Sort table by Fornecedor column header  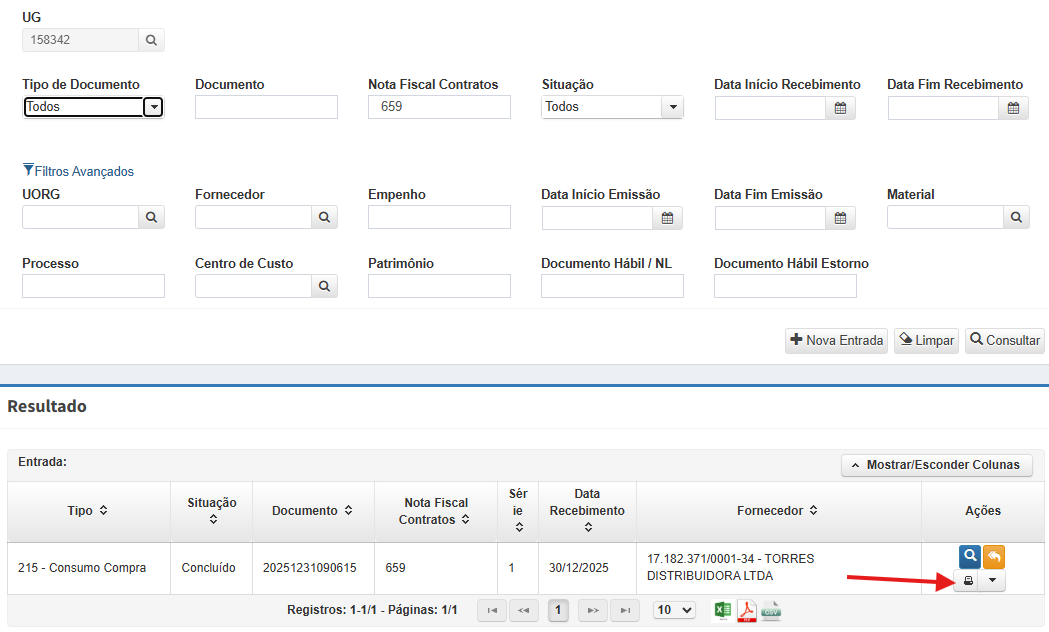[x=777, y=511]
